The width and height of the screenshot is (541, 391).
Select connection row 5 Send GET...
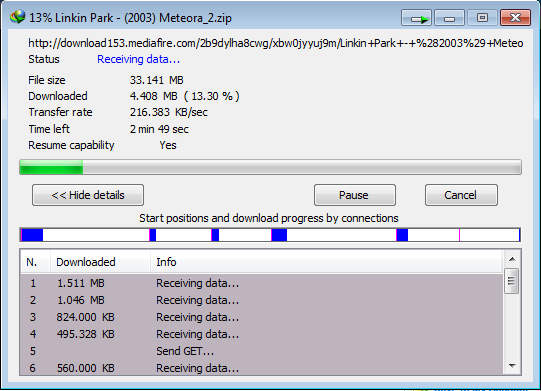(x=262, y=351)
